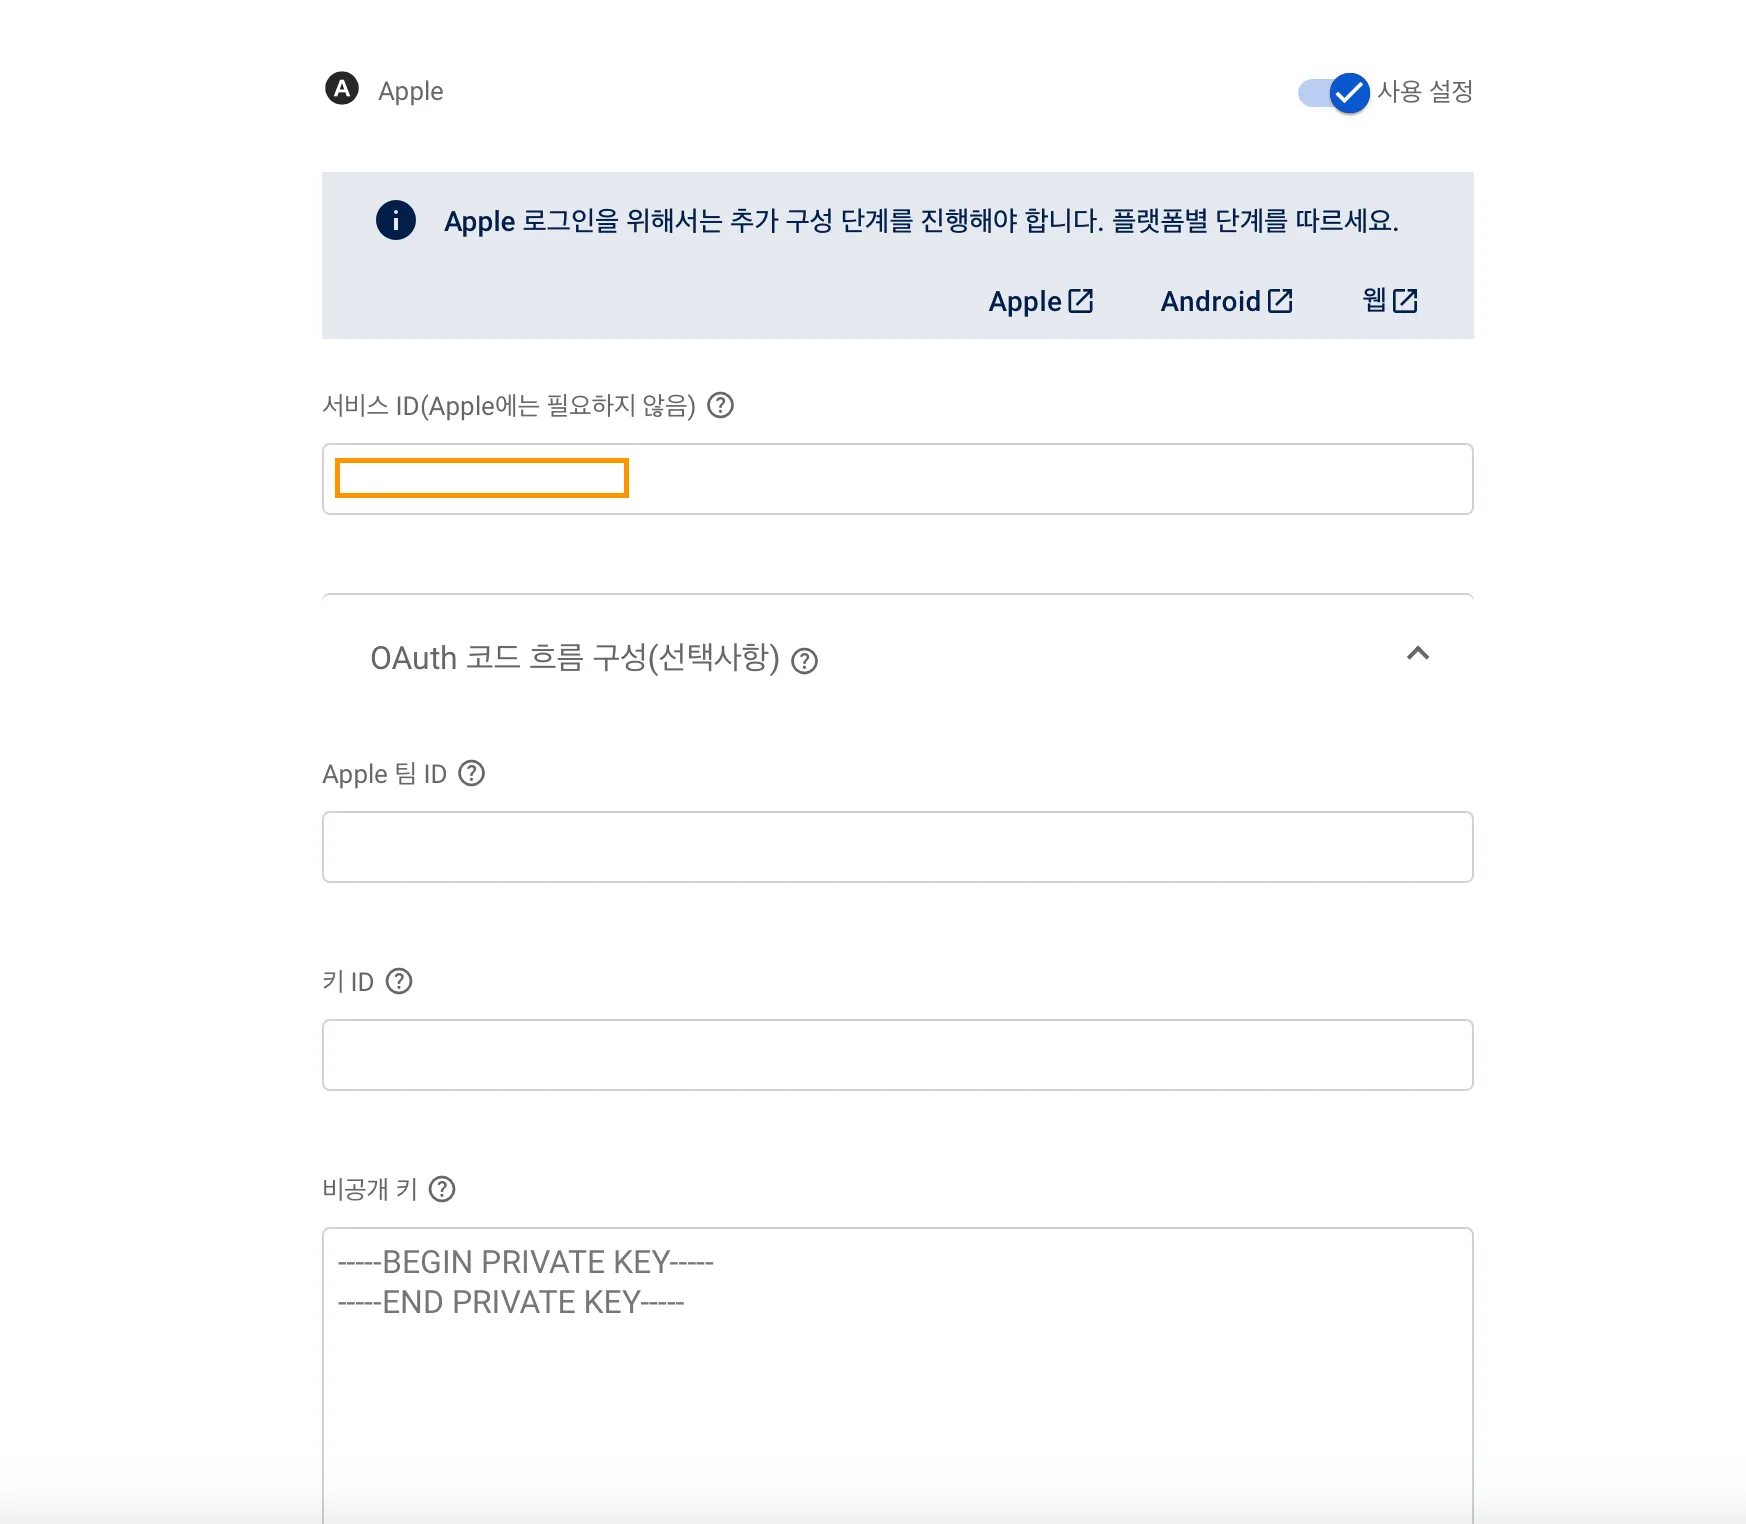Screen dimensions: 1746x1524
Task: Click the 서비스 ID(Apple에는 필요하지 않음) label
Action: (x=509, y=406)
